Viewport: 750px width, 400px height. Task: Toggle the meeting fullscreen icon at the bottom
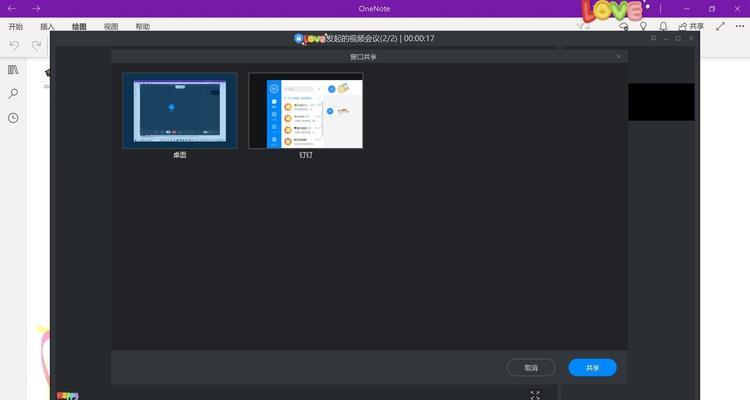pos(535,395)
